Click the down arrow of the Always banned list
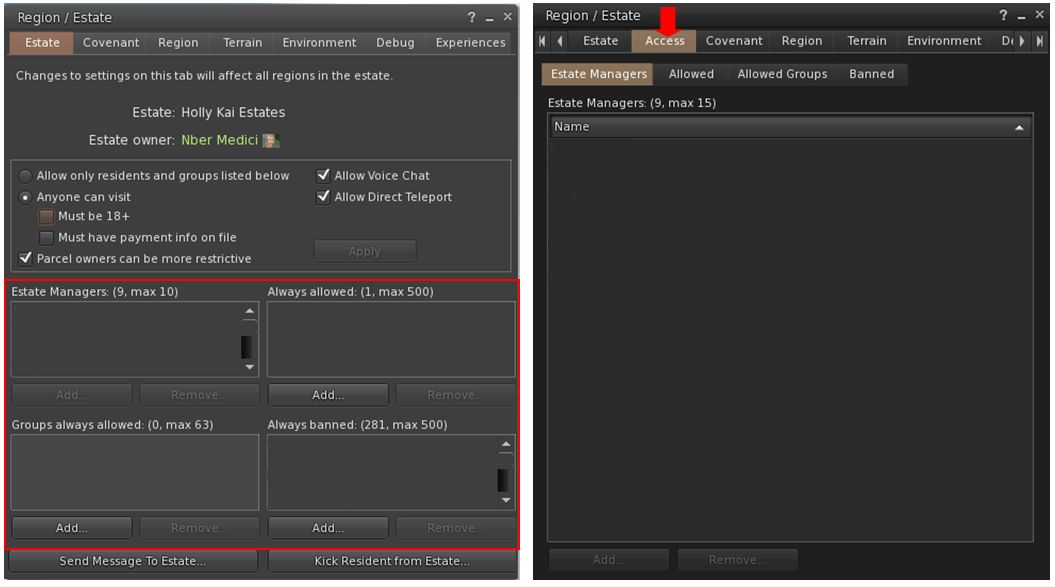Image resolution: width=1055 pixels, height=587 pixels. [x=505, y=499]
